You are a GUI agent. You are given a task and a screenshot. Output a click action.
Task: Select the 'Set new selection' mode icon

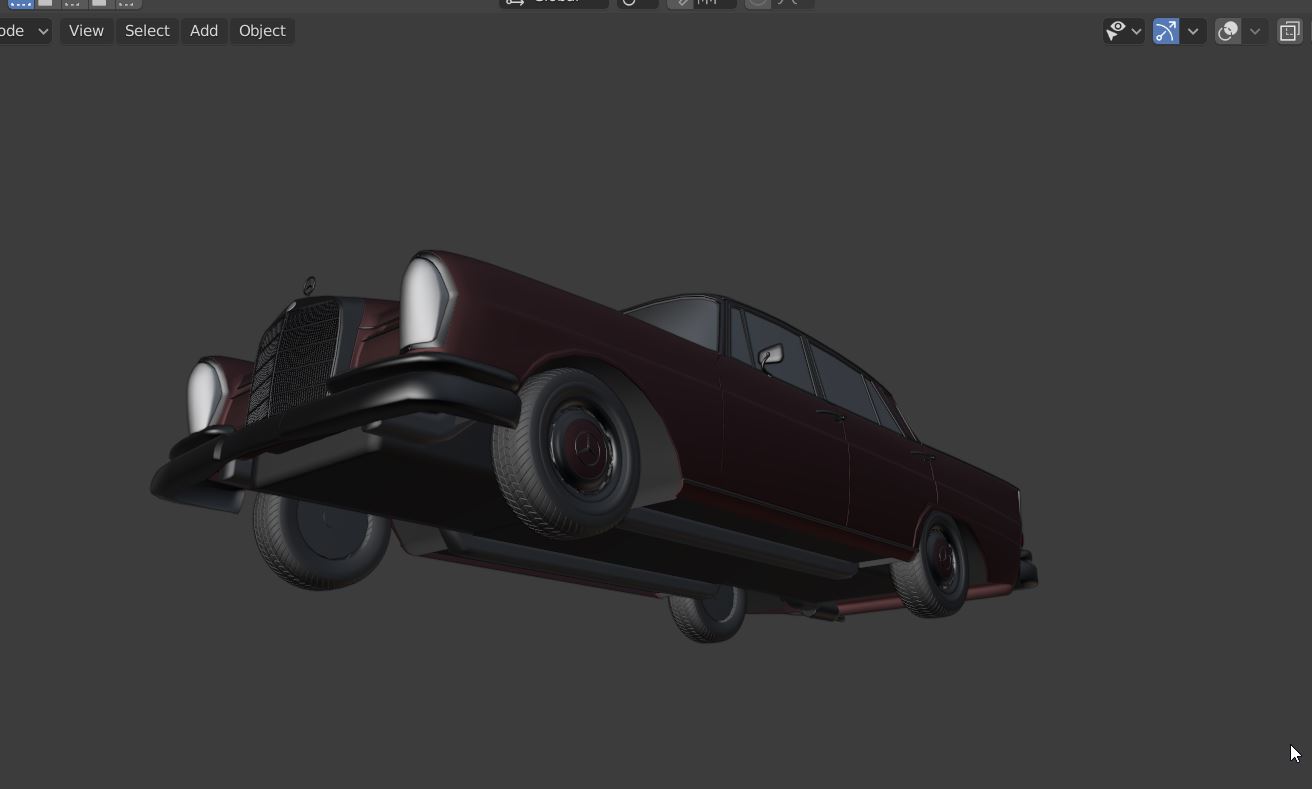(20, 3)
